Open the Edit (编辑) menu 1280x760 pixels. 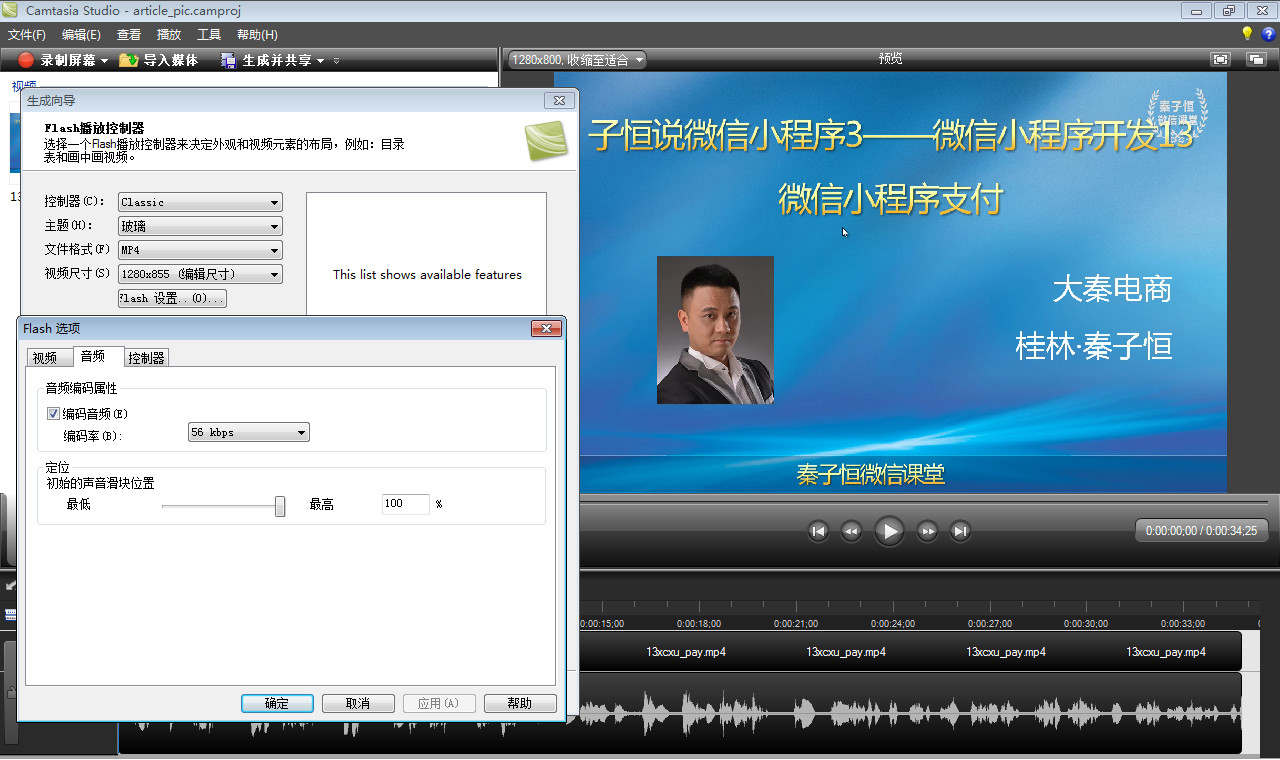click(81, 35)
